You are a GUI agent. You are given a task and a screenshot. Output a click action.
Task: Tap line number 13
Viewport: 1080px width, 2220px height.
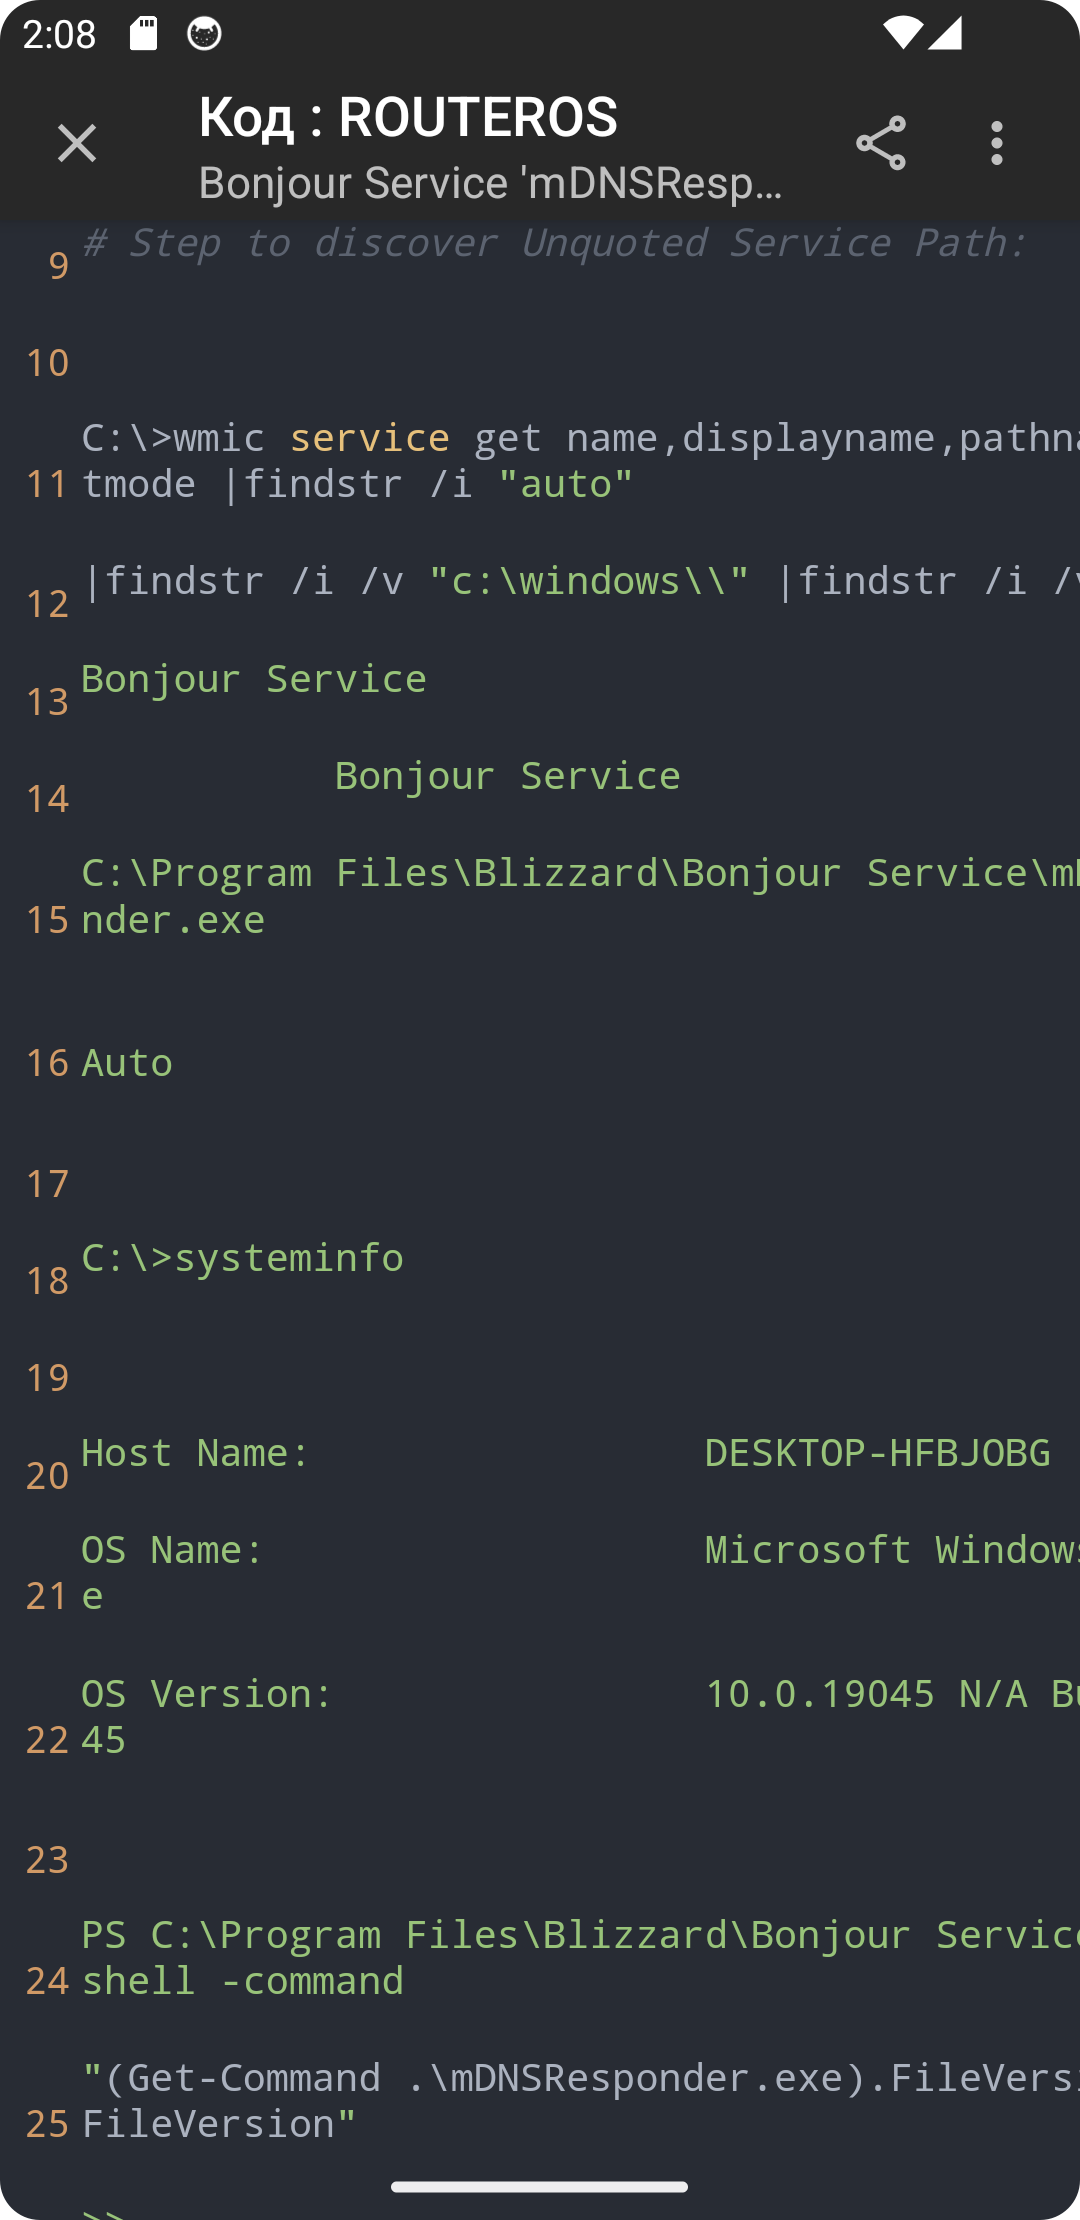tap(47, 702)
